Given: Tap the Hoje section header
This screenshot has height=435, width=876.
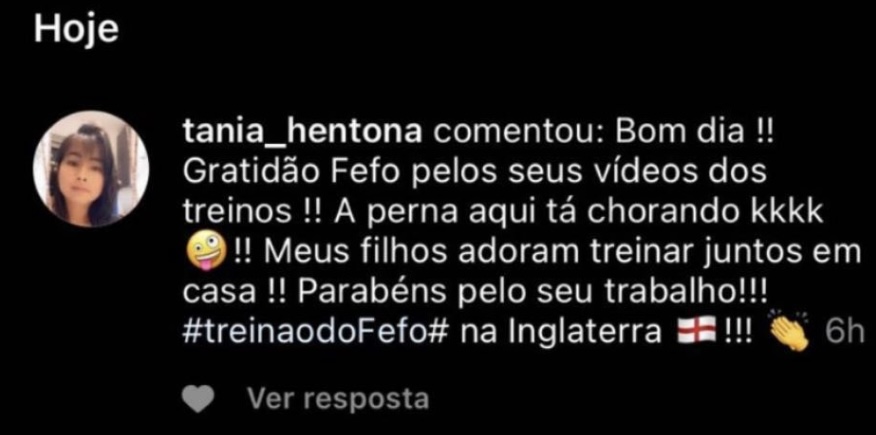Looking at the screenshot, I should [x=76, y=28].
